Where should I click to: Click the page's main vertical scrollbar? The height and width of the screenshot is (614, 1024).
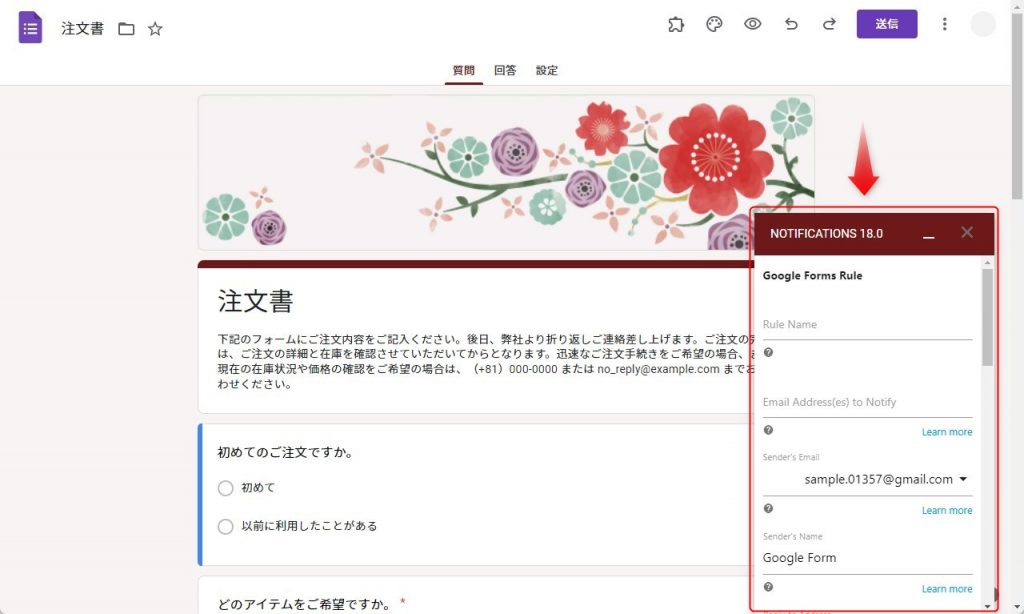pyautogui.click(x=1017, y=108)
